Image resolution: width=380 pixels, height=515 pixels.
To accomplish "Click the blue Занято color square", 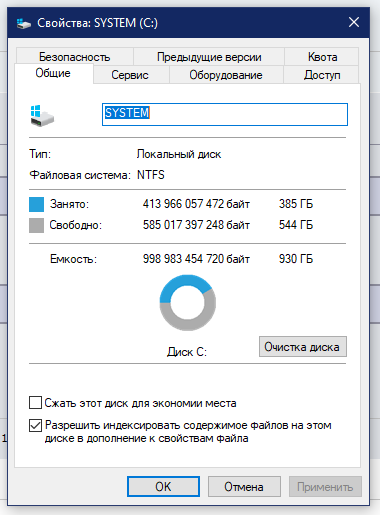I will pyautogui.click(x=36, y=204).
